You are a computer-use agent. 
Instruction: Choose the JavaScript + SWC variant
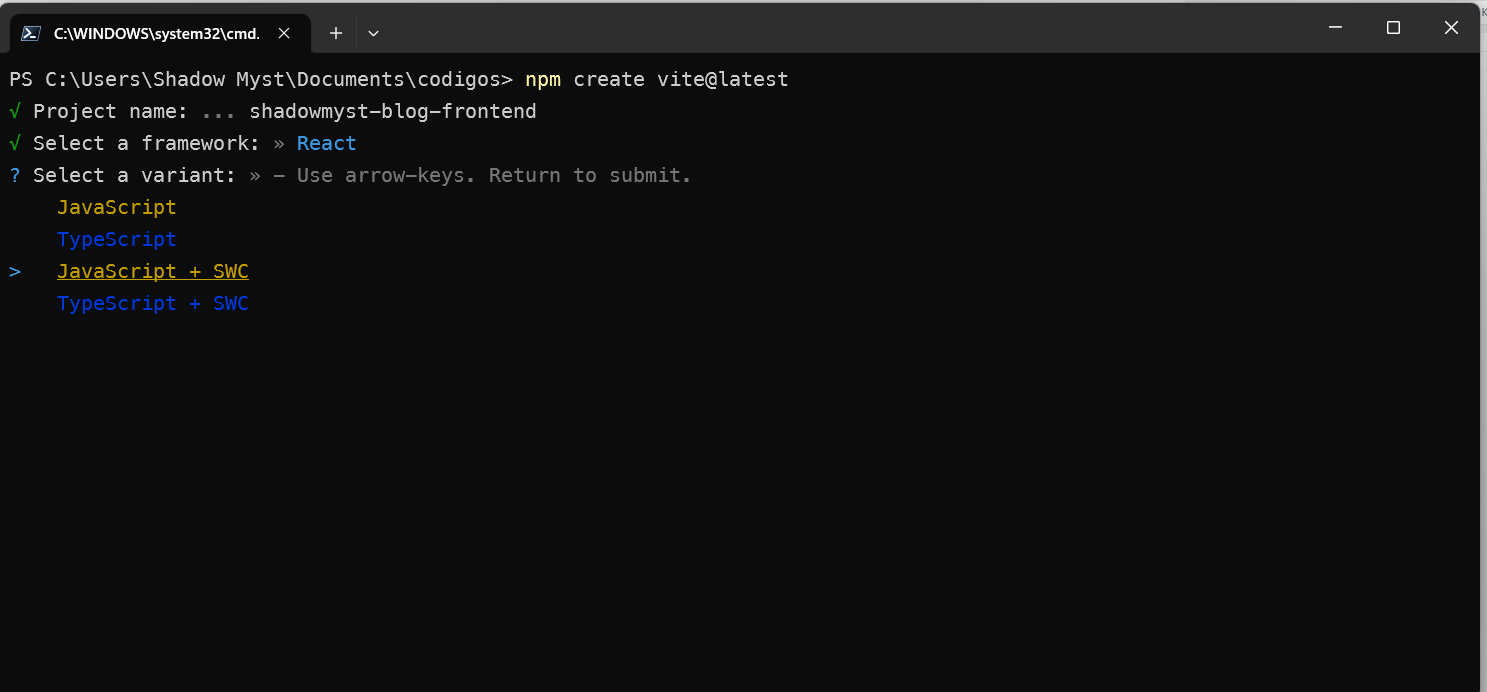point(153,271)
